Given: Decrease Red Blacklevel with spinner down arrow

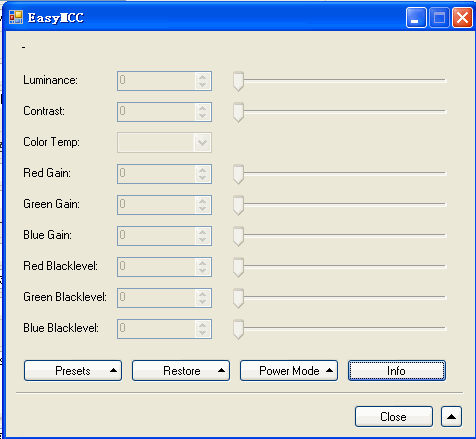Looking at the screenshot, I should tap(202, 271).
